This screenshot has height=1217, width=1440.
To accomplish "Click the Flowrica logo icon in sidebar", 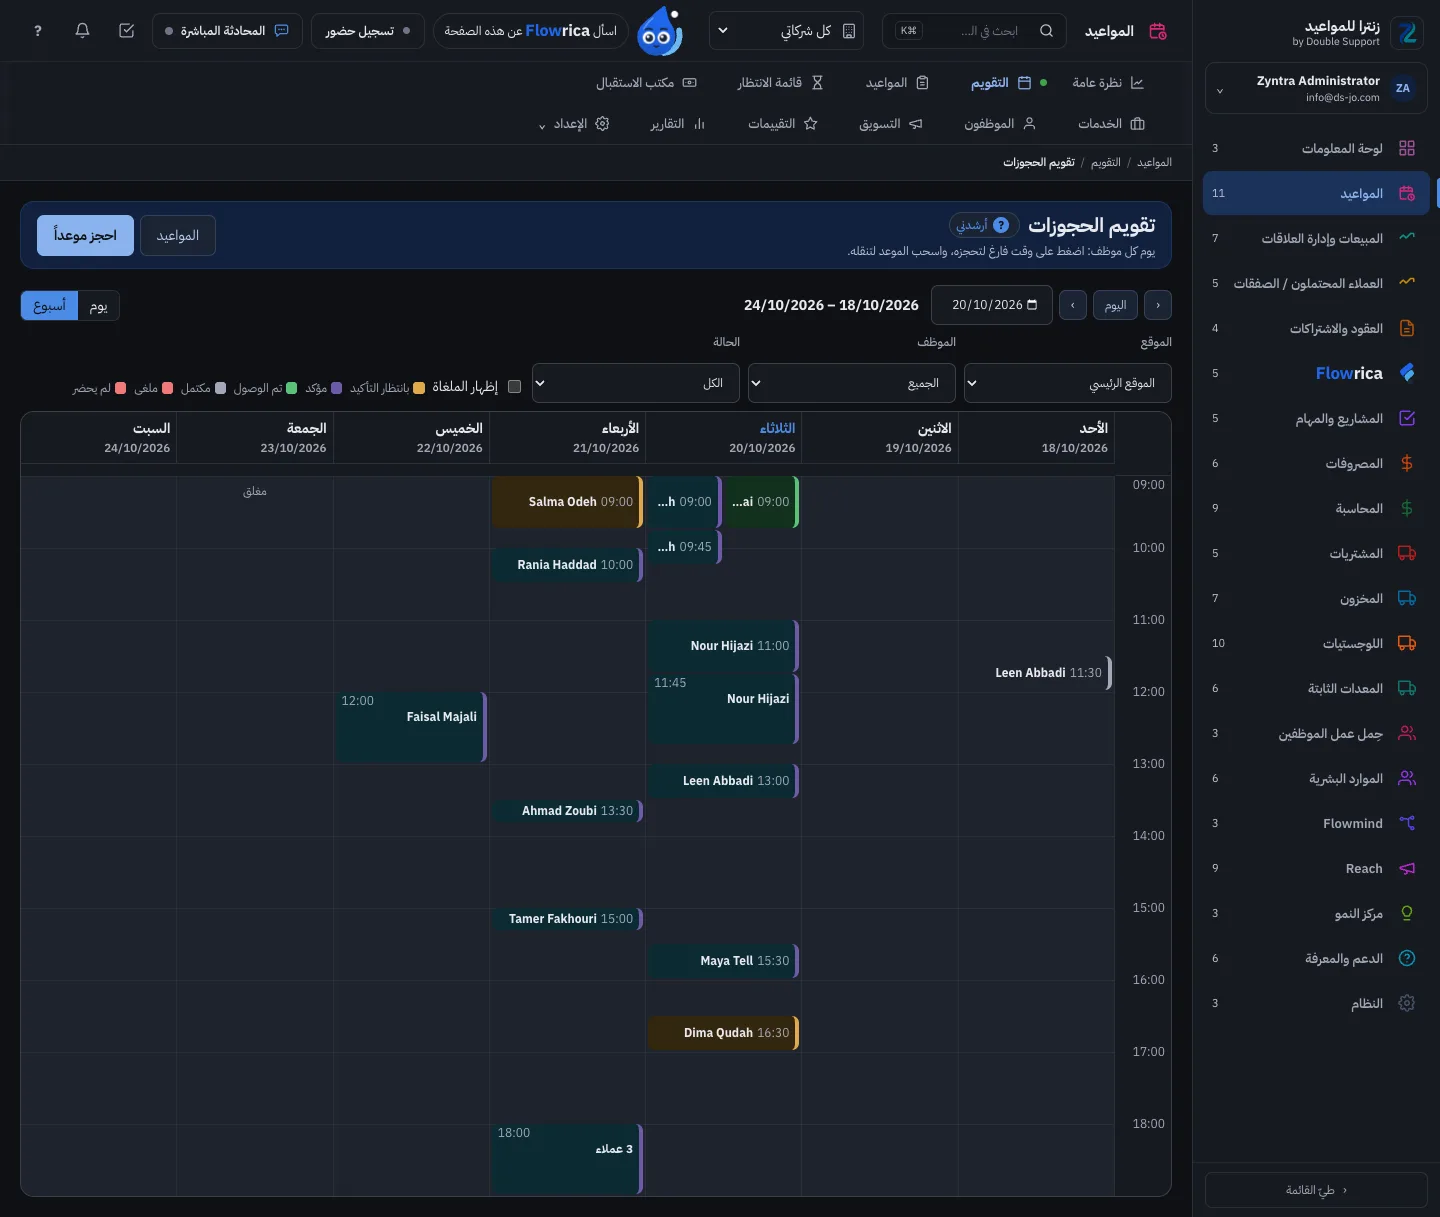I will point(1407,373).
